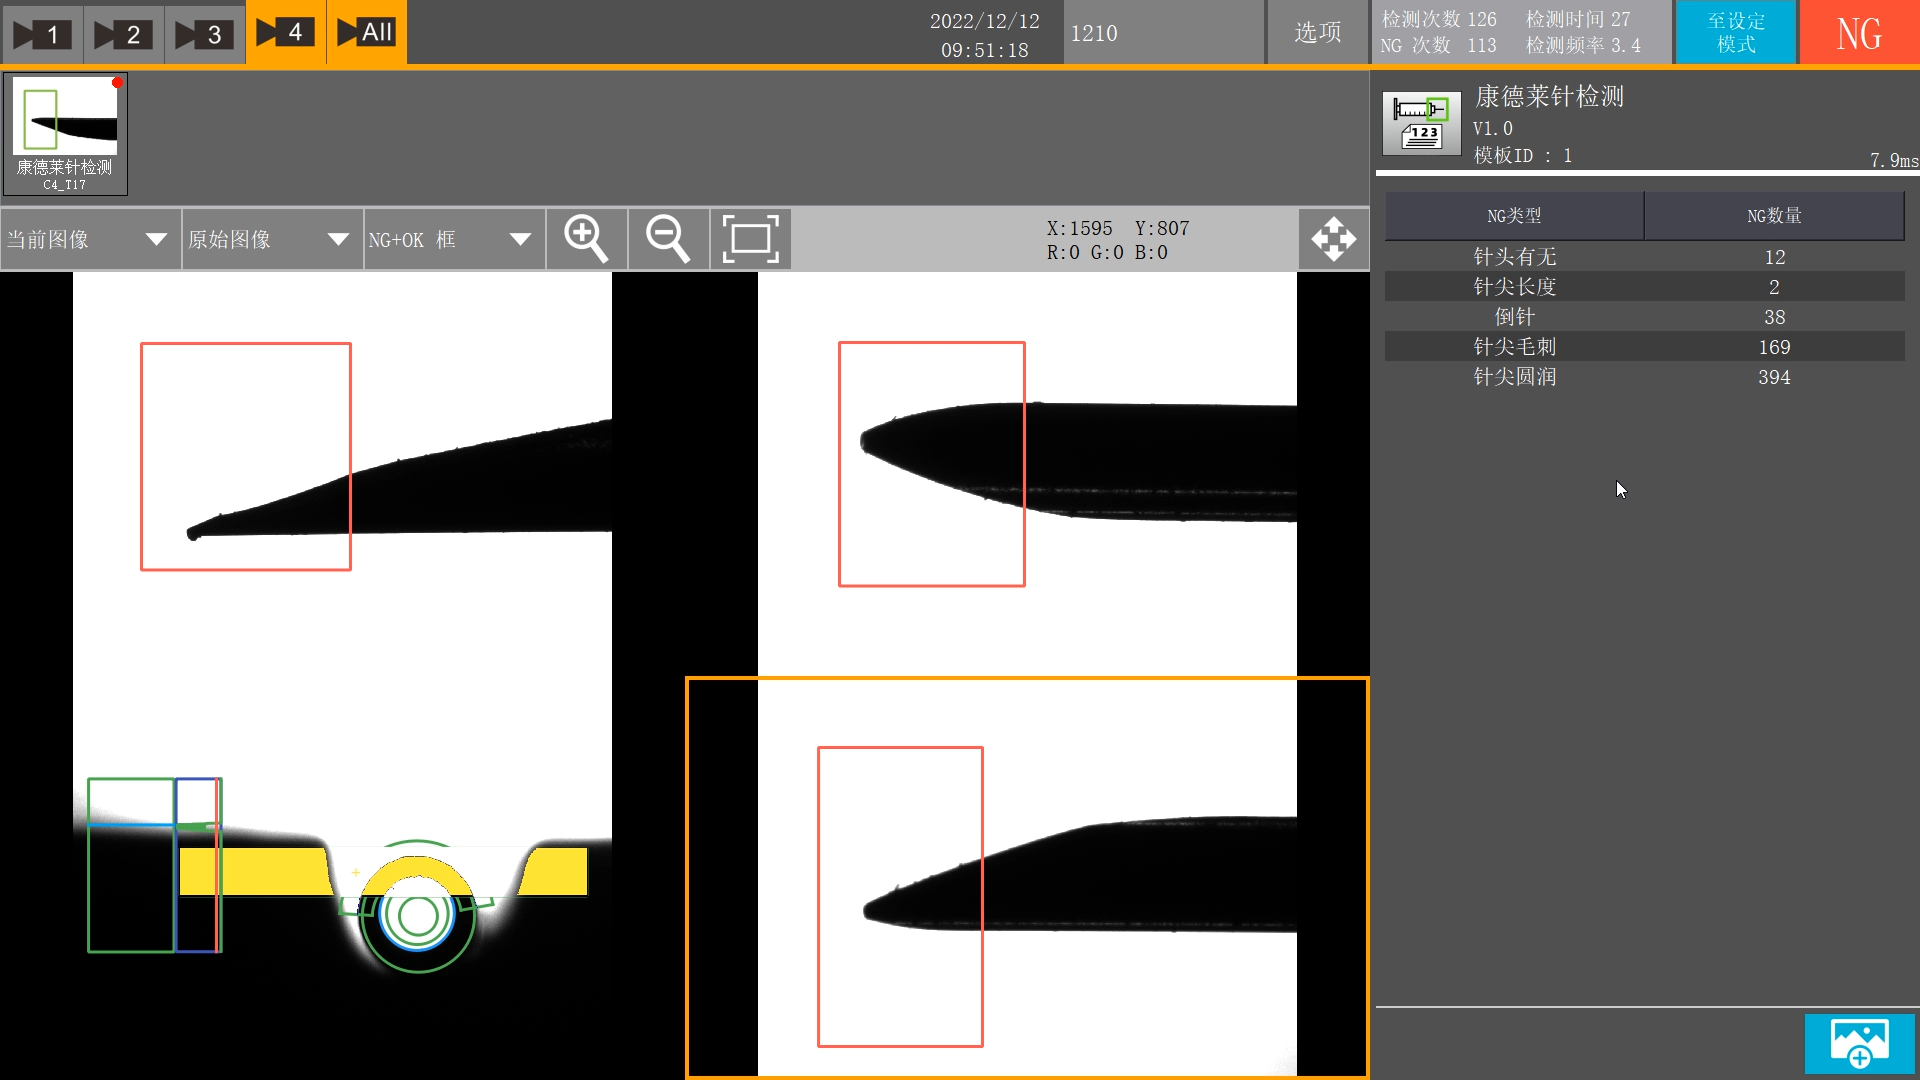
Task: Click the add image button bottom right
Action: [1859, 1043]
